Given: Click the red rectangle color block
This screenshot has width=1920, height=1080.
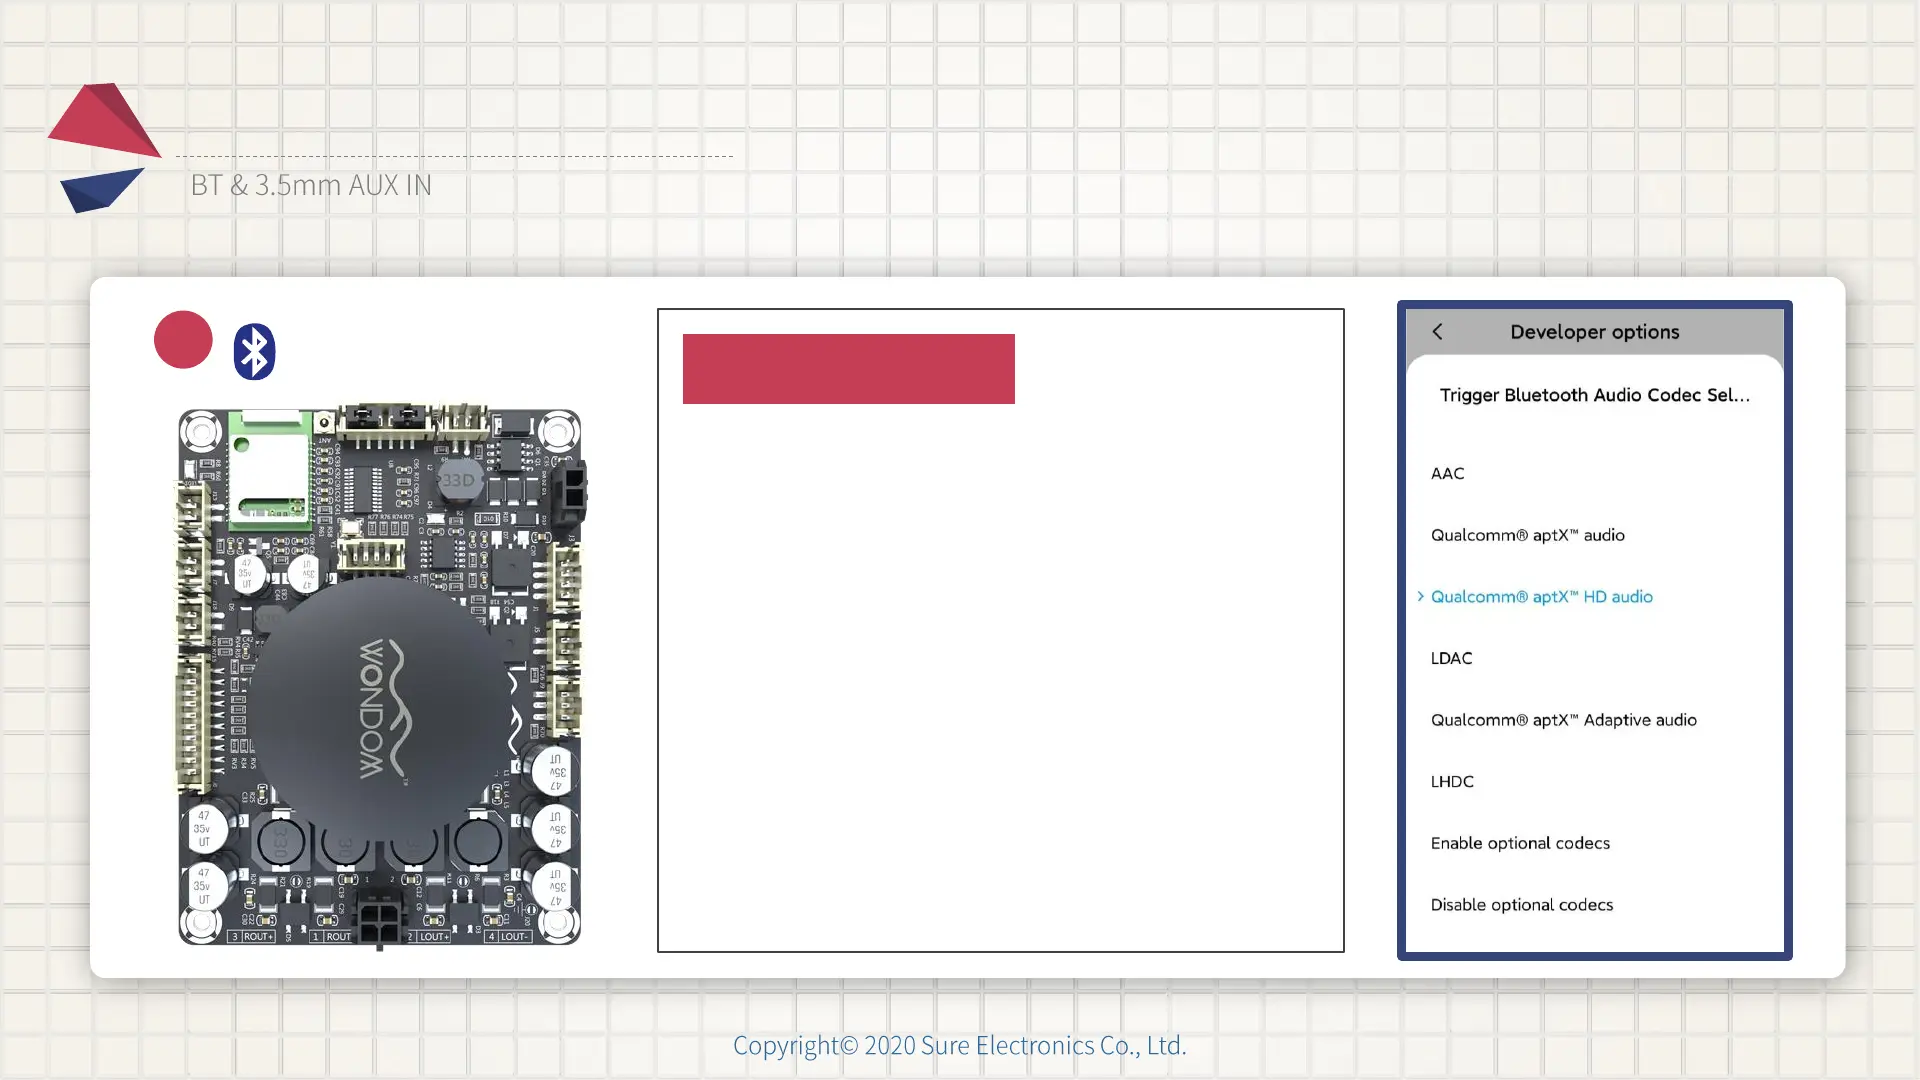Looking at the screenshot, I should click(x=848, y=369).
